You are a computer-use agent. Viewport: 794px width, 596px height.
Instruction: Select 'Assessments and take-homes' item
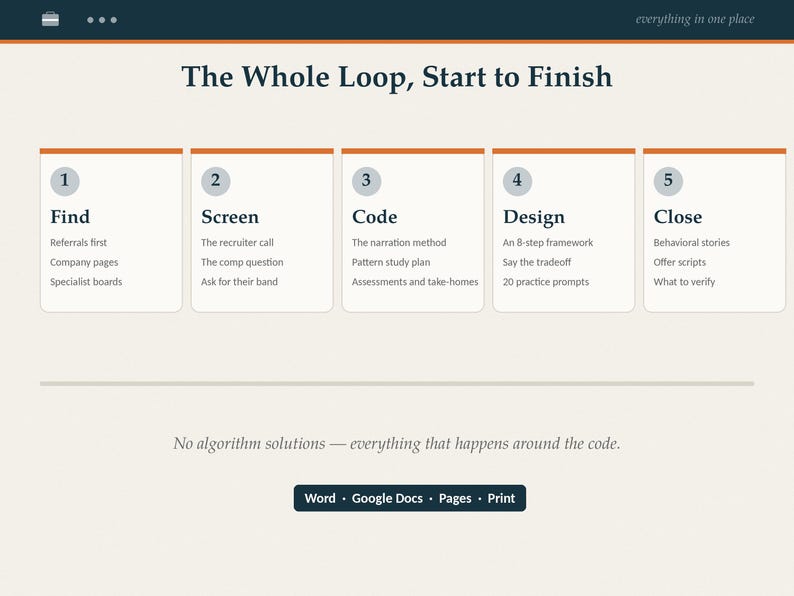tap(415, 282)
